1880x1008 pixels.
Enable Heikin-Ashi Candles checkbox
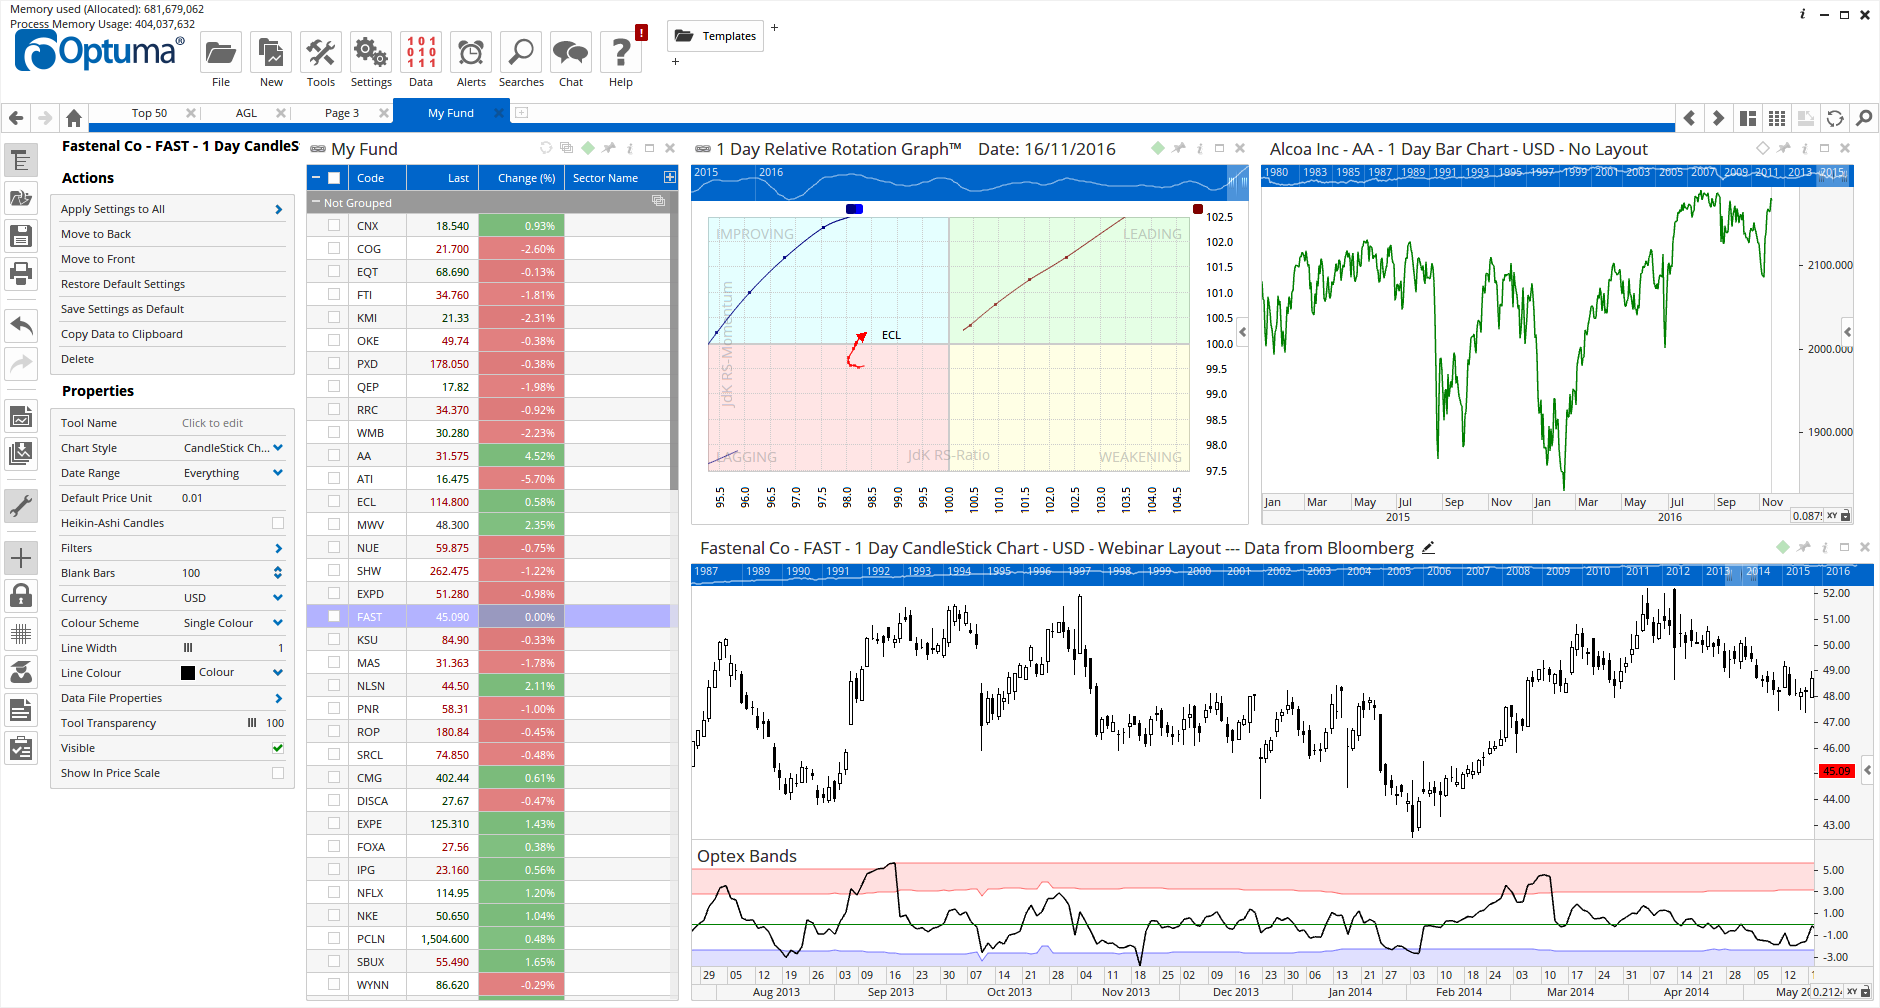point(278,523)
